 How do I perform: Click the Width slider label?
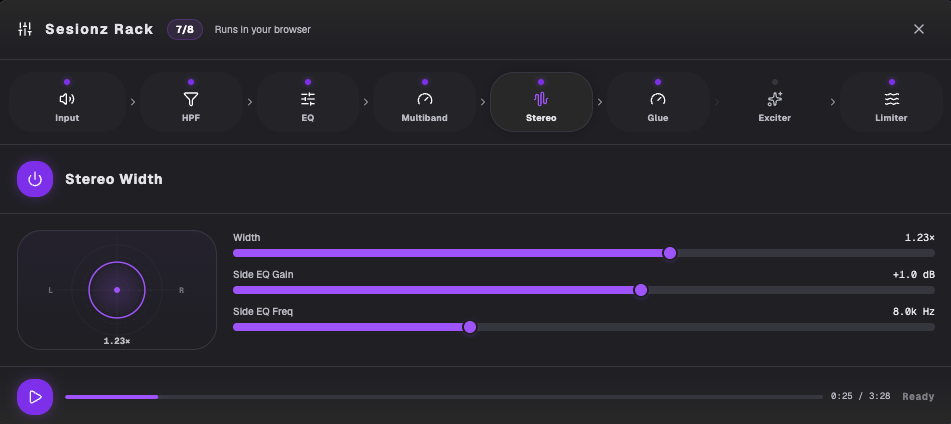pos(247,238)
